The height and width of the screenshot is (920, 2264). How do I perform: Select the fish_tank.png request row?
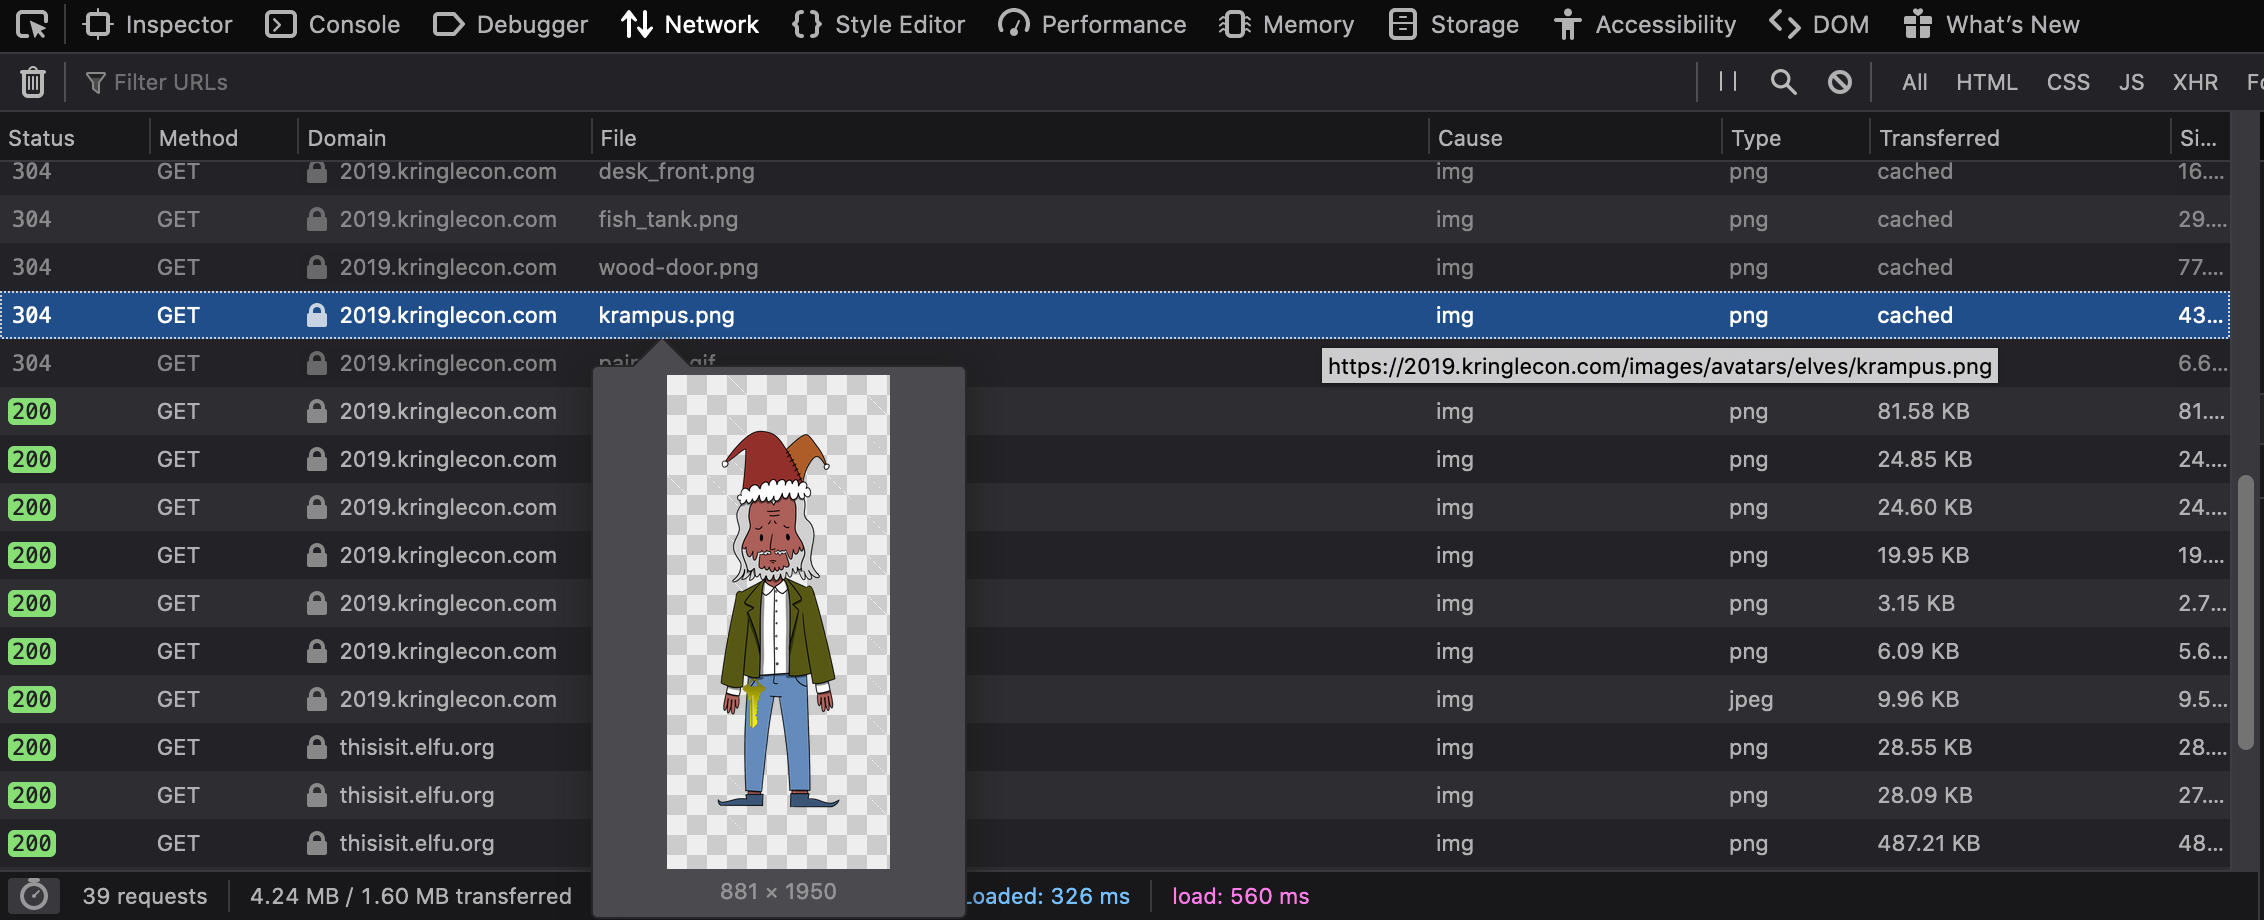(x=1115, y=219)
